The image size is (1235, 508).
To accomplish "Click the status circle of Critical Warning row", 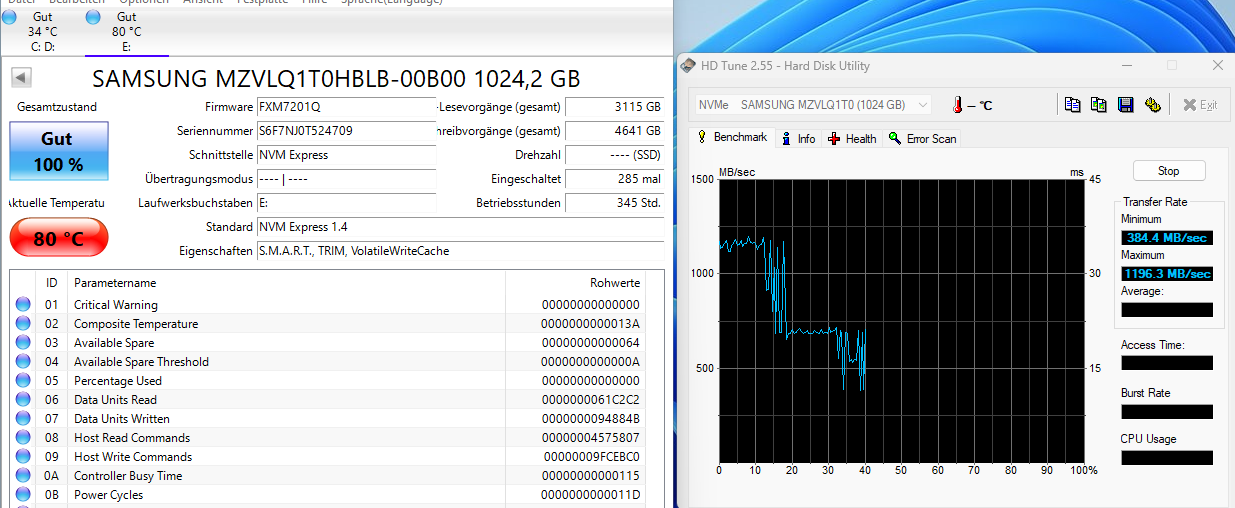I will (23, 305).
